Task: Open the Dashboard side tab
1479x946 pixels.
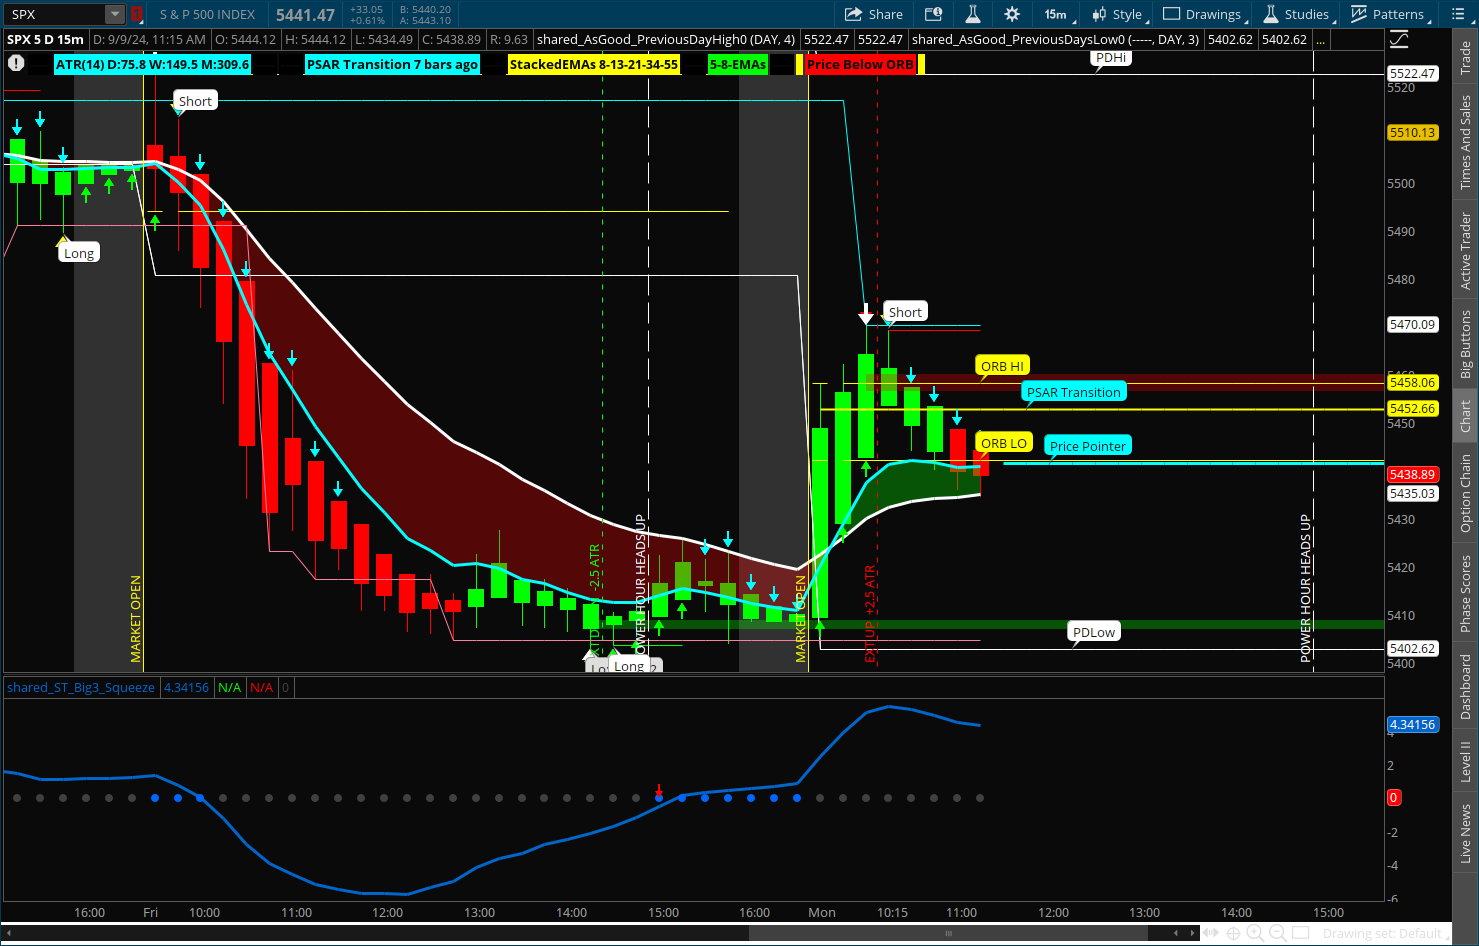Action: coord(1466,687)
